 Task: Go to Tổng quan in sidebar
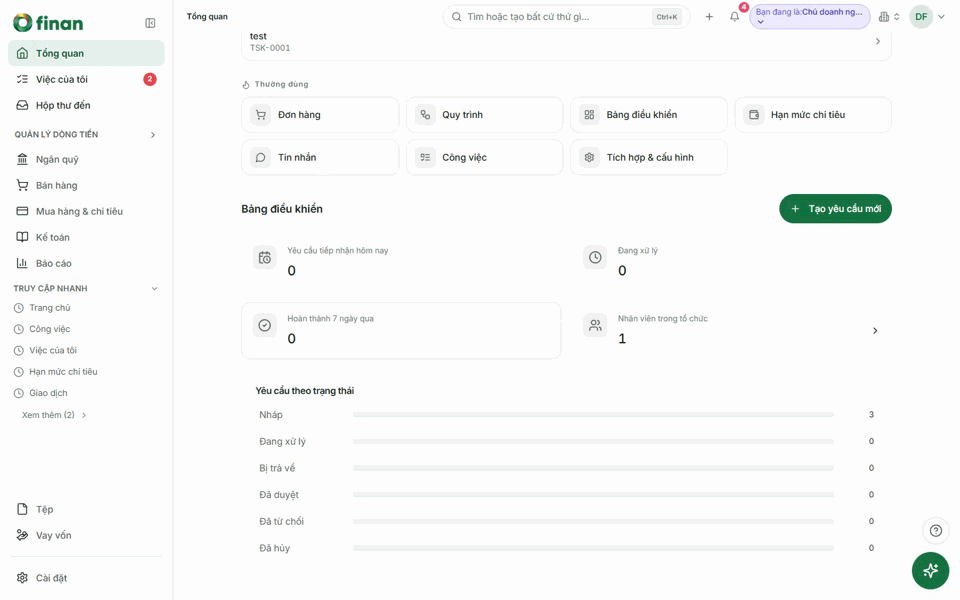point(86,53)
